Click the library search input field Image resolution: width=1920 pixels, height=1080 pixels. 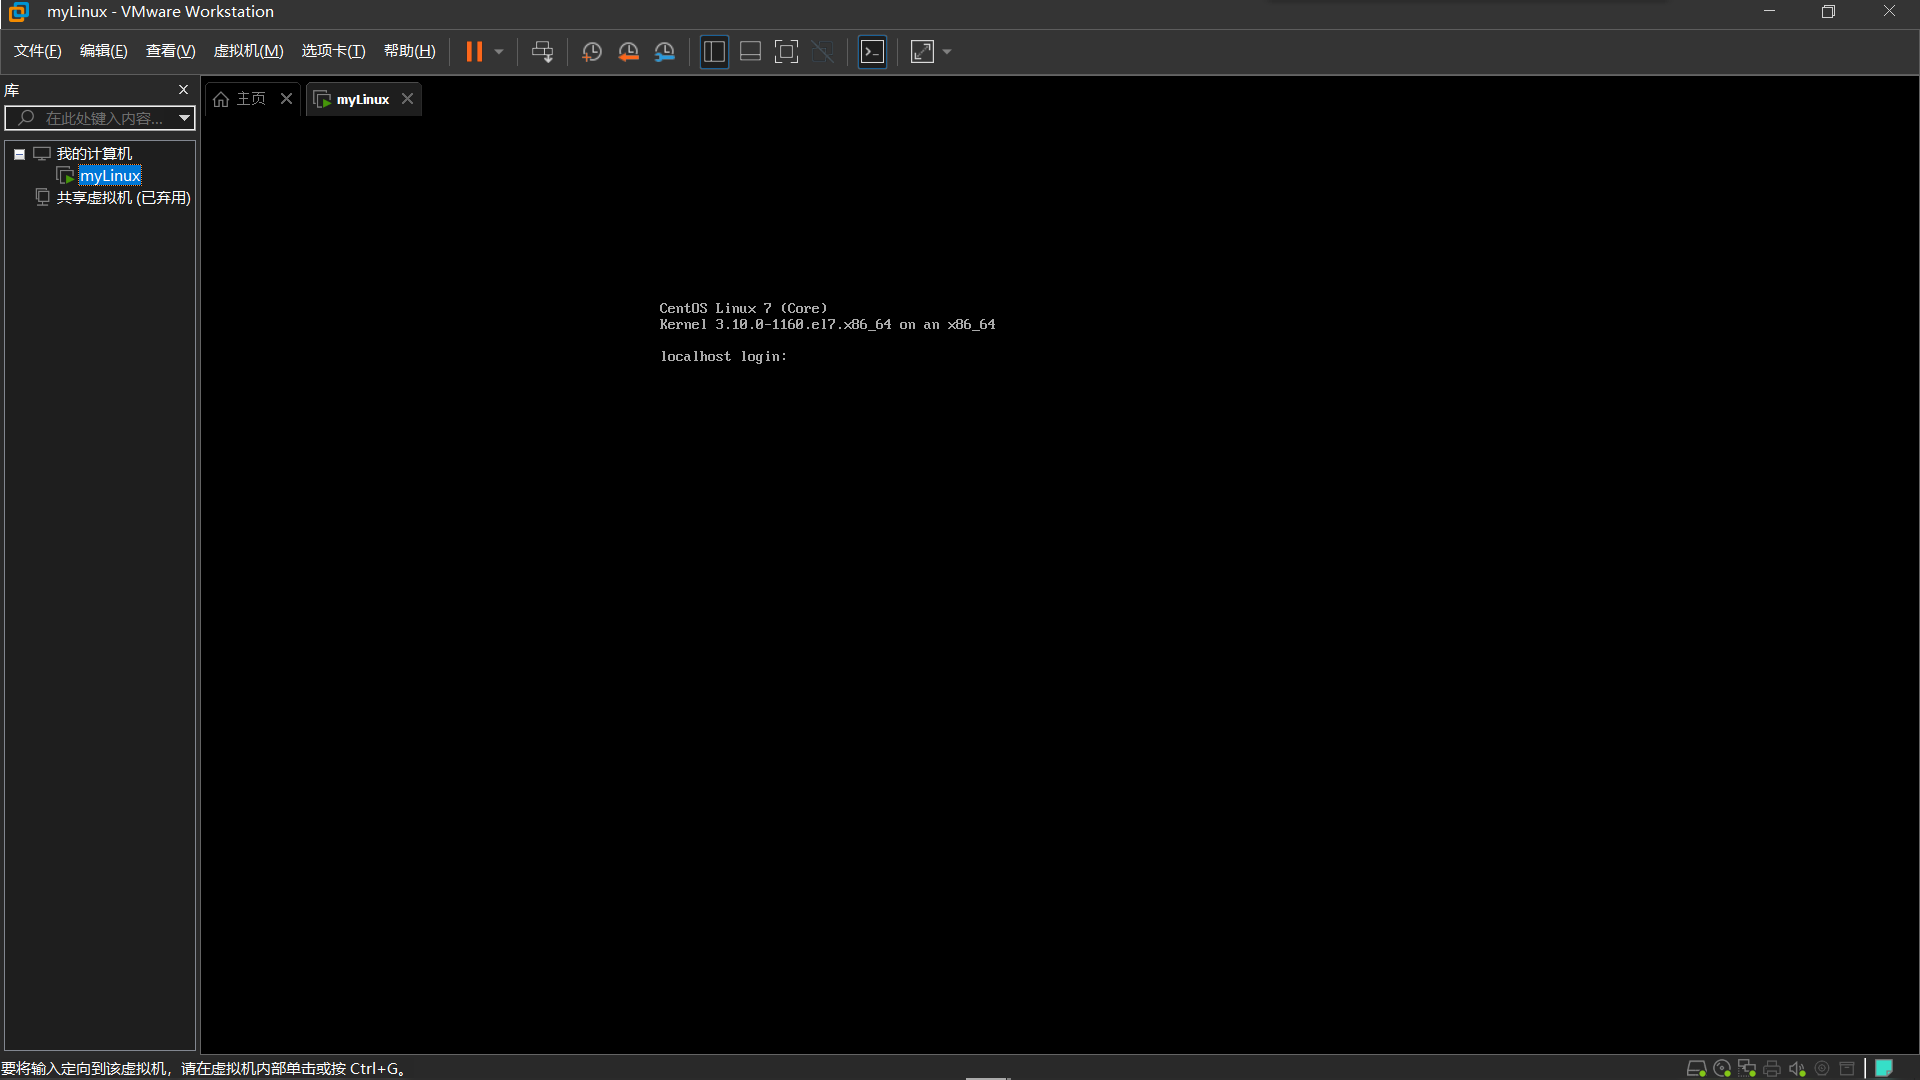(100, 118)
